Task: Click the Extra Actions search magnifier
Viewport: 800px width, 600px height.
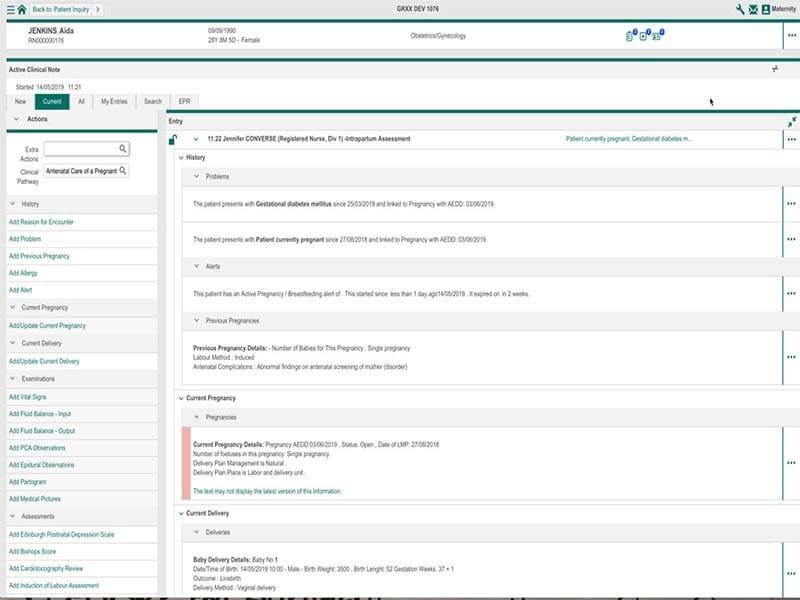Action: [x=122, y=148]
